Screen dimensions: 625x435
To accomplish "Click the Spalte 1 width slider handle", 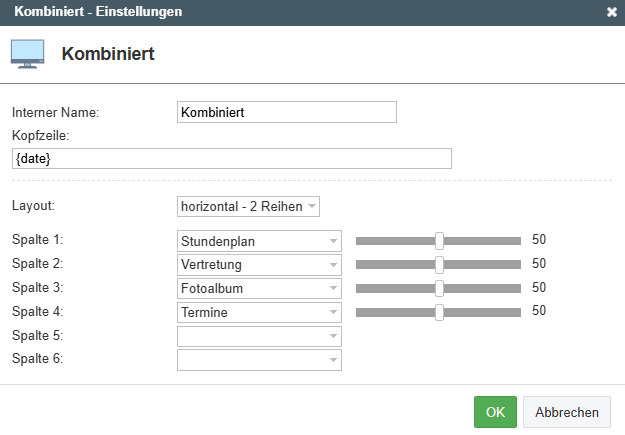I will click(x=439, y=241).
